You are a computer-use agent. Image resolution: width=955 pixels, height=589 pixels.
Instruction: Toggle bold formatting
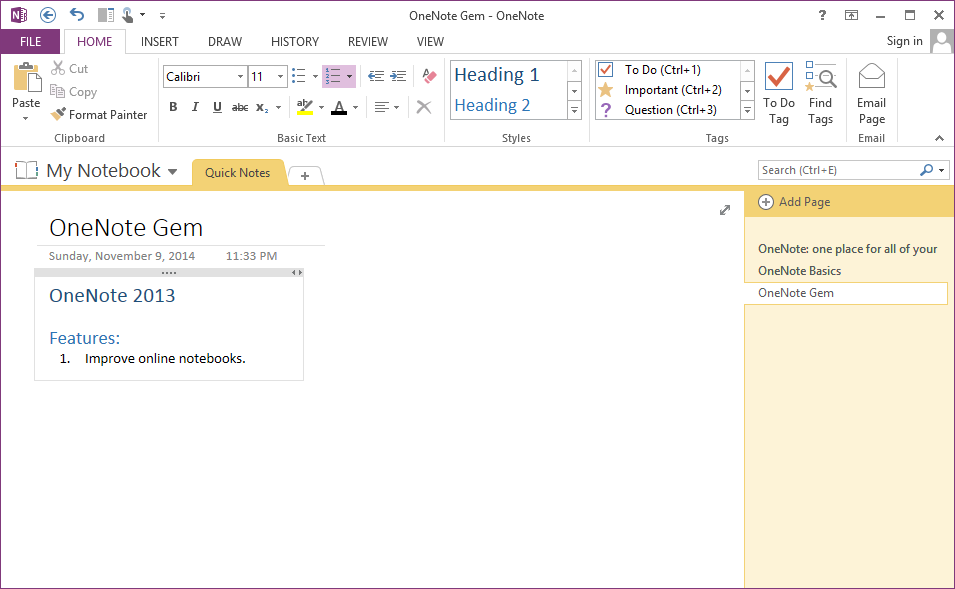pyautogui.click(x=174, y=107)
